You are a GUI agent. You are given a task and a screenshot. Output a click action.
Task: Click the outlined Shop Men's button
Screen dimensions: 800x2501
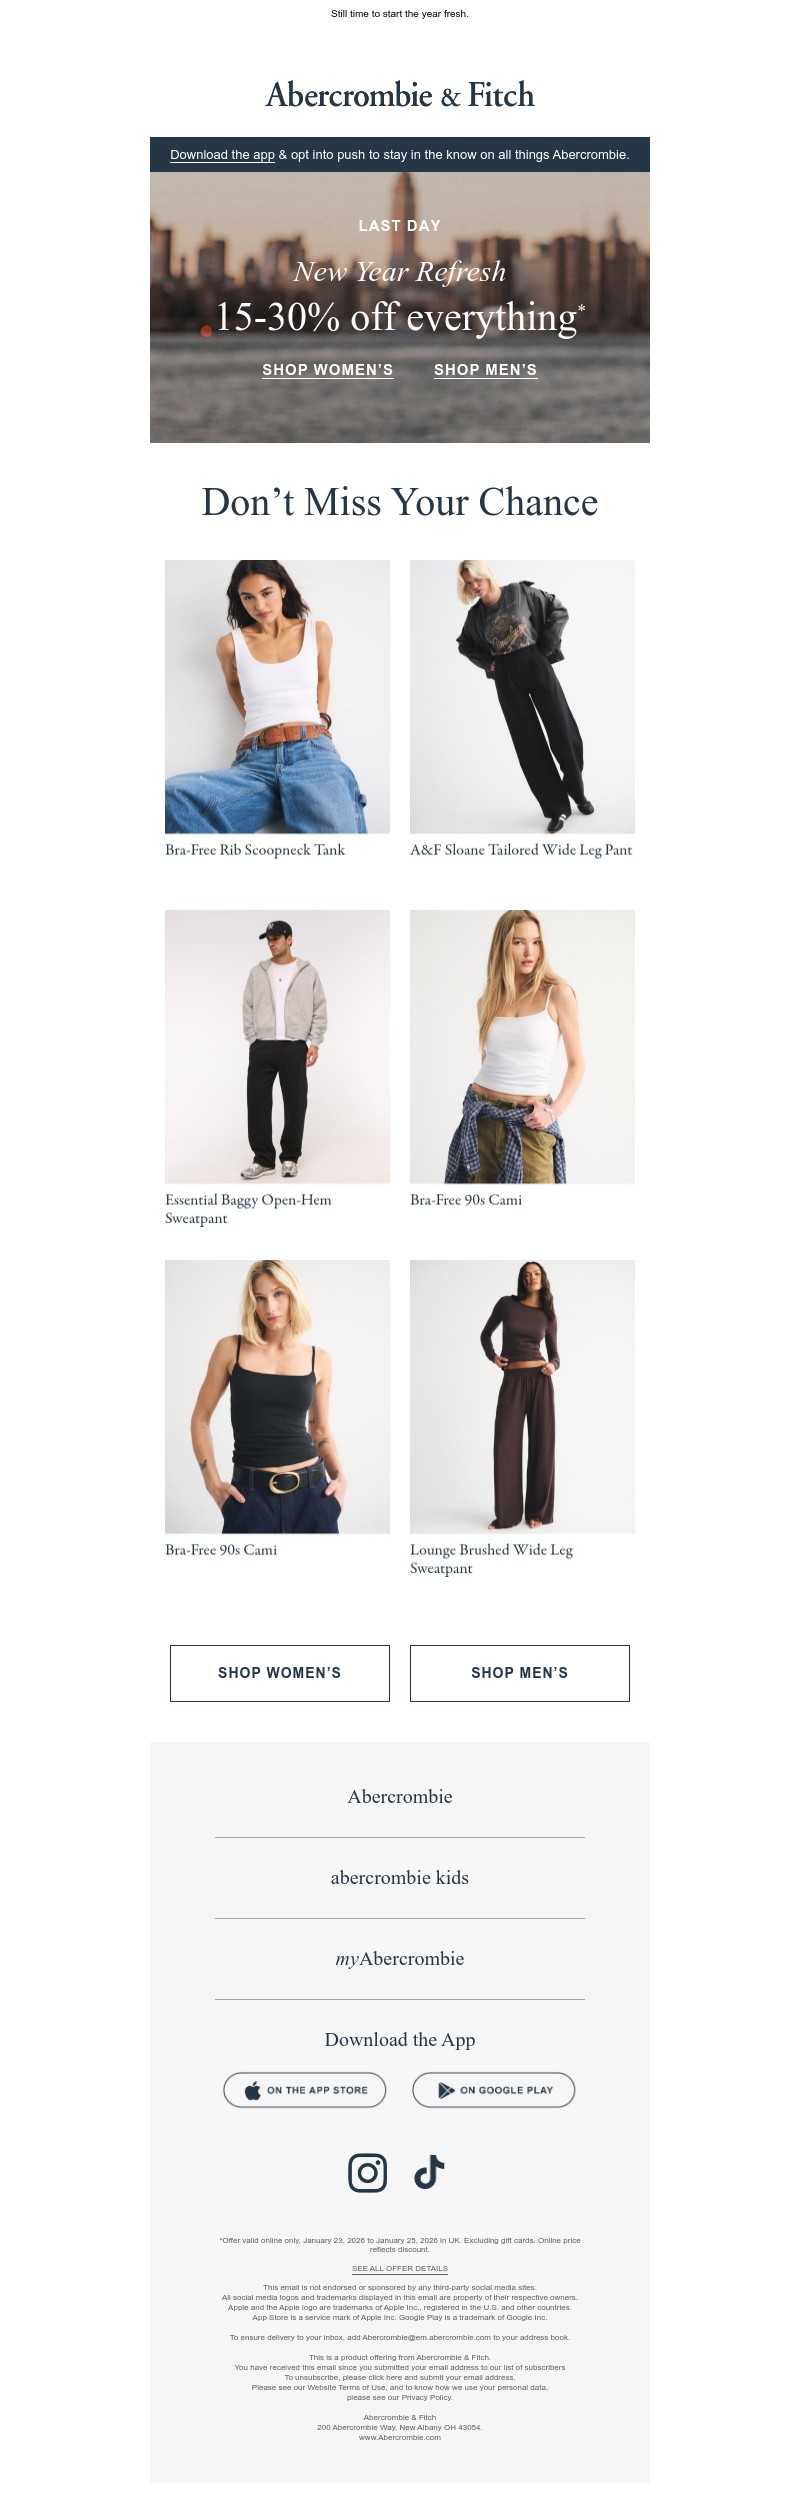point(520,1673)
